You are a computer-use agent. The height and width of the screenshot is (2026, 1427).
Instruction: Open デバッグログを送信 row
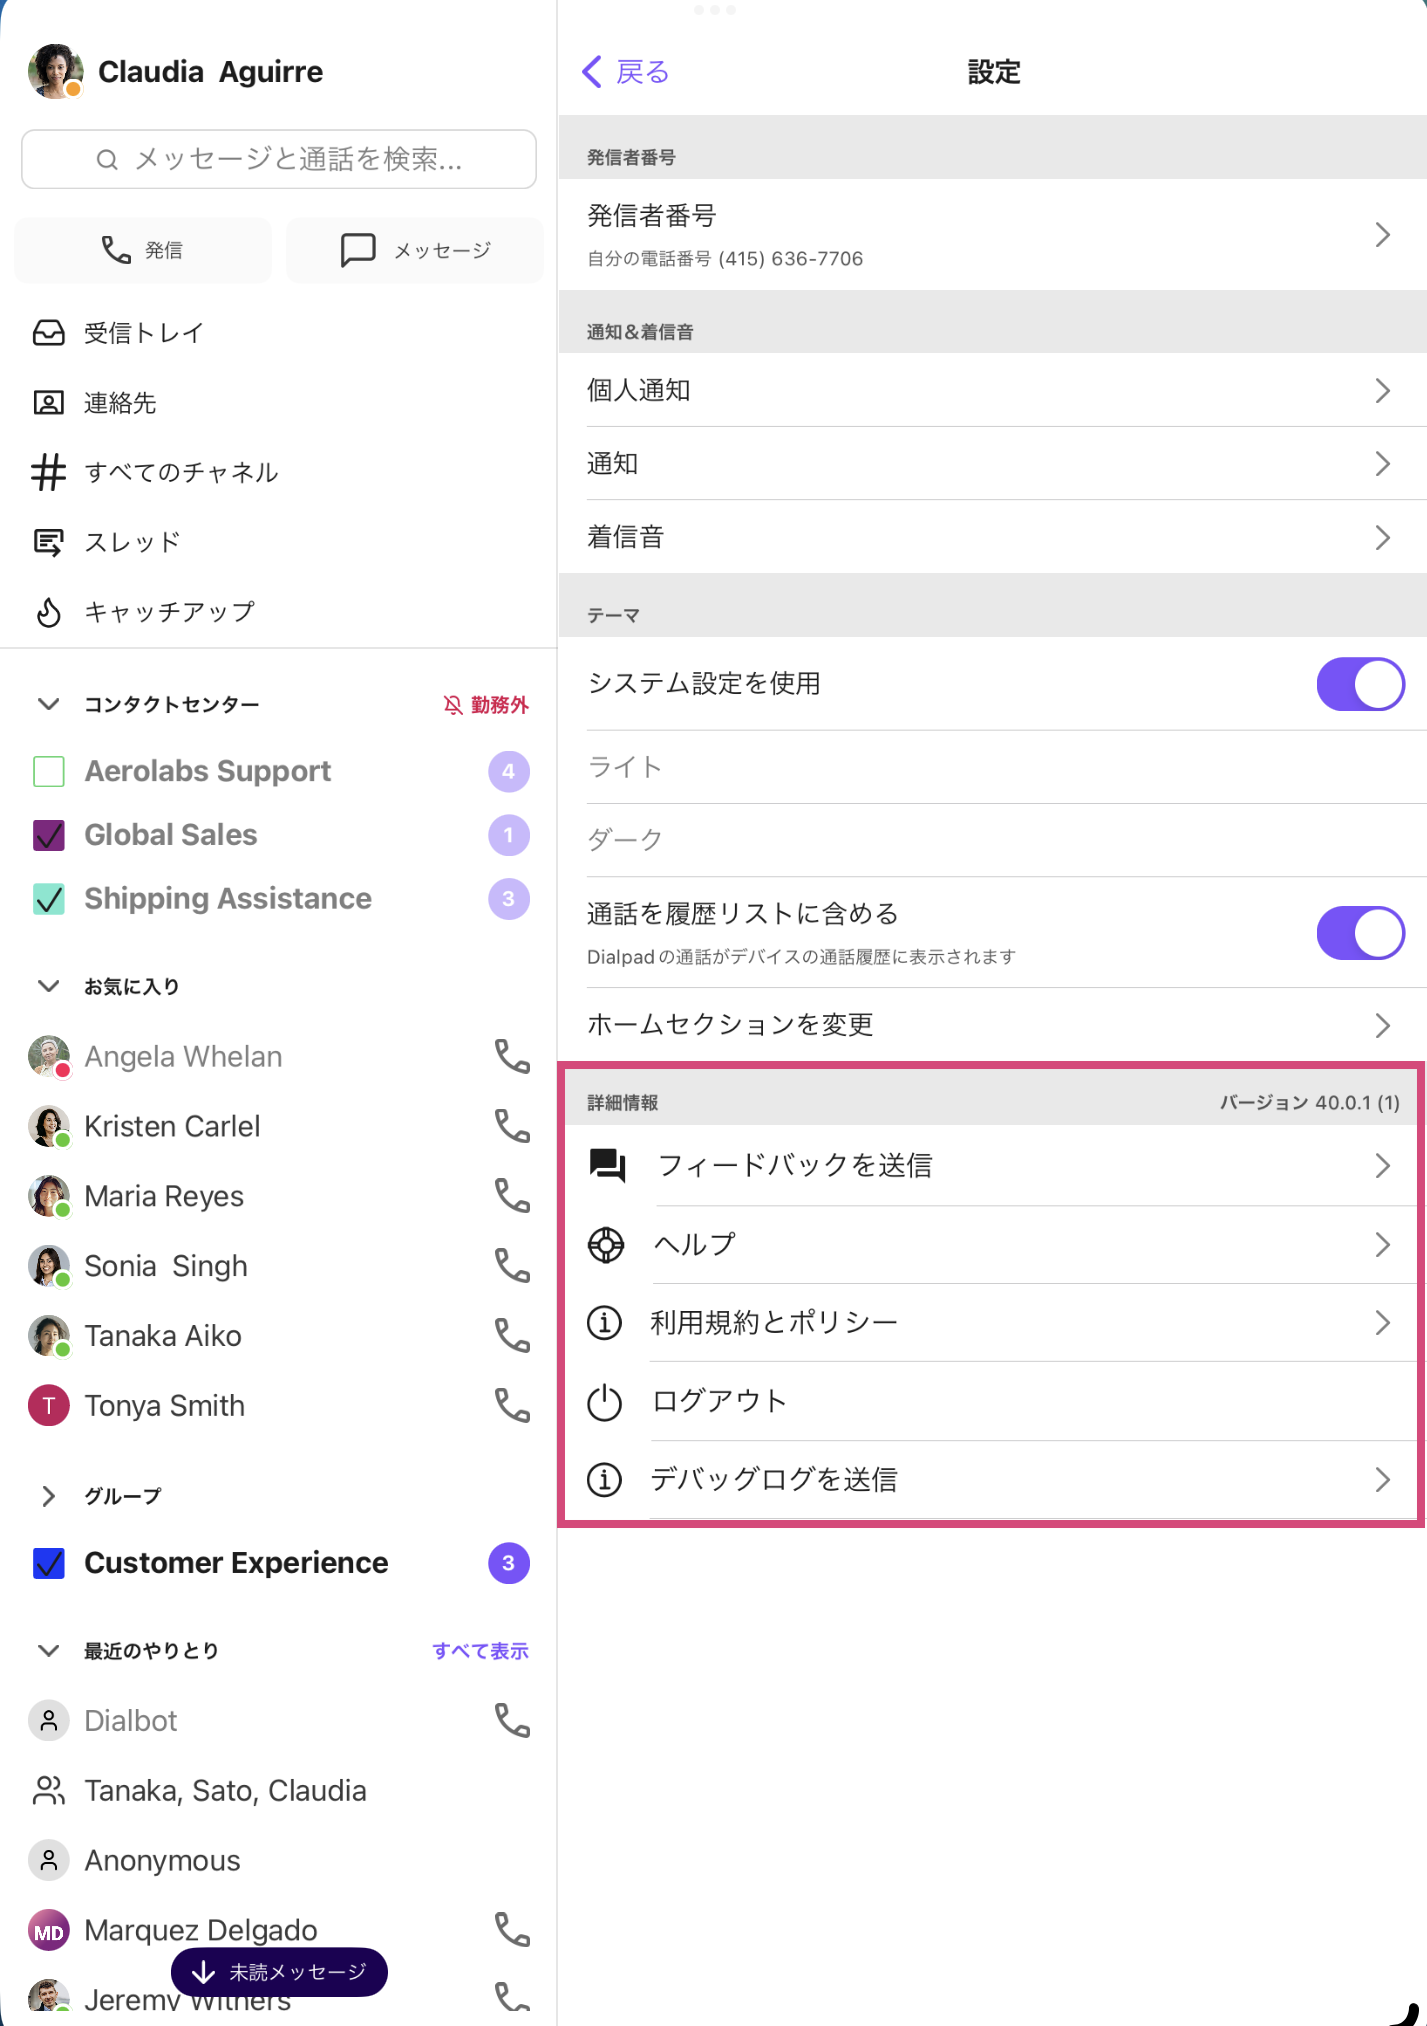pos(992,1479)
